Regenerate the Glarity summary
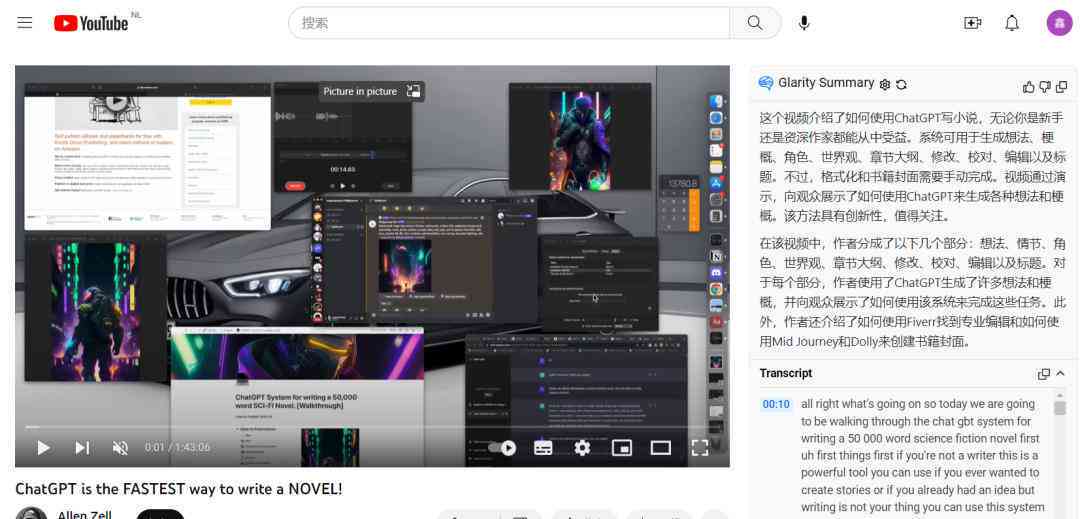The image size is (1080, 519). click(x=901, y=84)
